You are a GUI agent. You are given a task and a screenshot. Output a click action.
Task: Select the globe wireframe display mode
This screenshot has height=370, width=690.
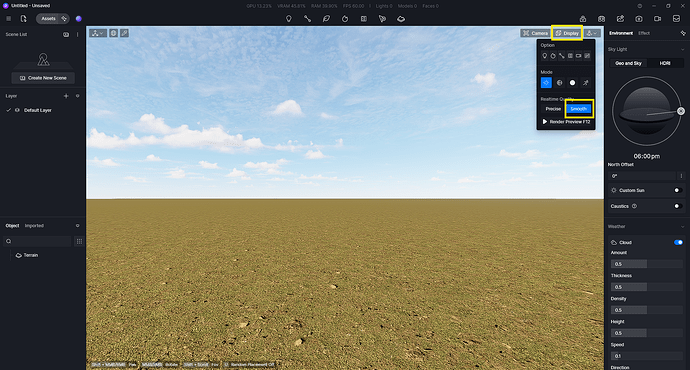(559, 83)
